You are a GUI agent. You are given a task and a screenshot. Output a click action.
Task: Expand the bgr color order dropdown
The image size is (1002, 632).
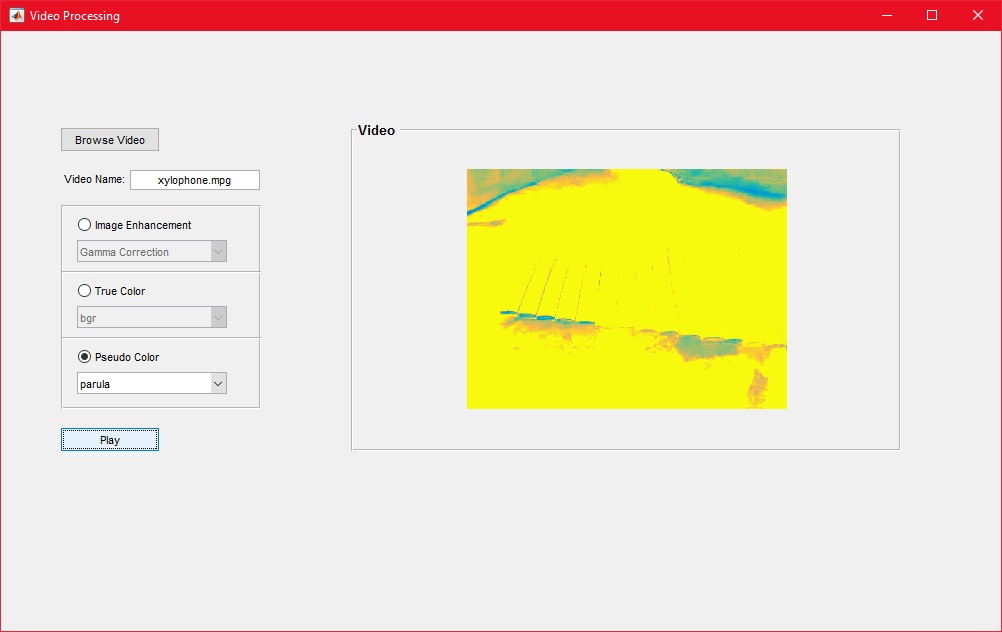pyautogui.click(x=152, y=318)
